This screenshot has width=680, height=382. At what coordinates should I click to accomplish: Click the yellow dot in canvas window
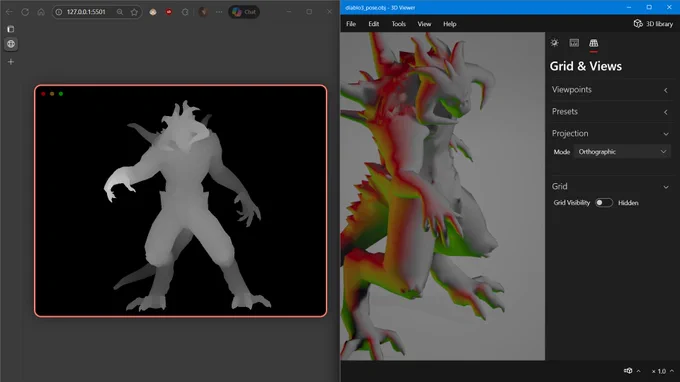(52, 94)
